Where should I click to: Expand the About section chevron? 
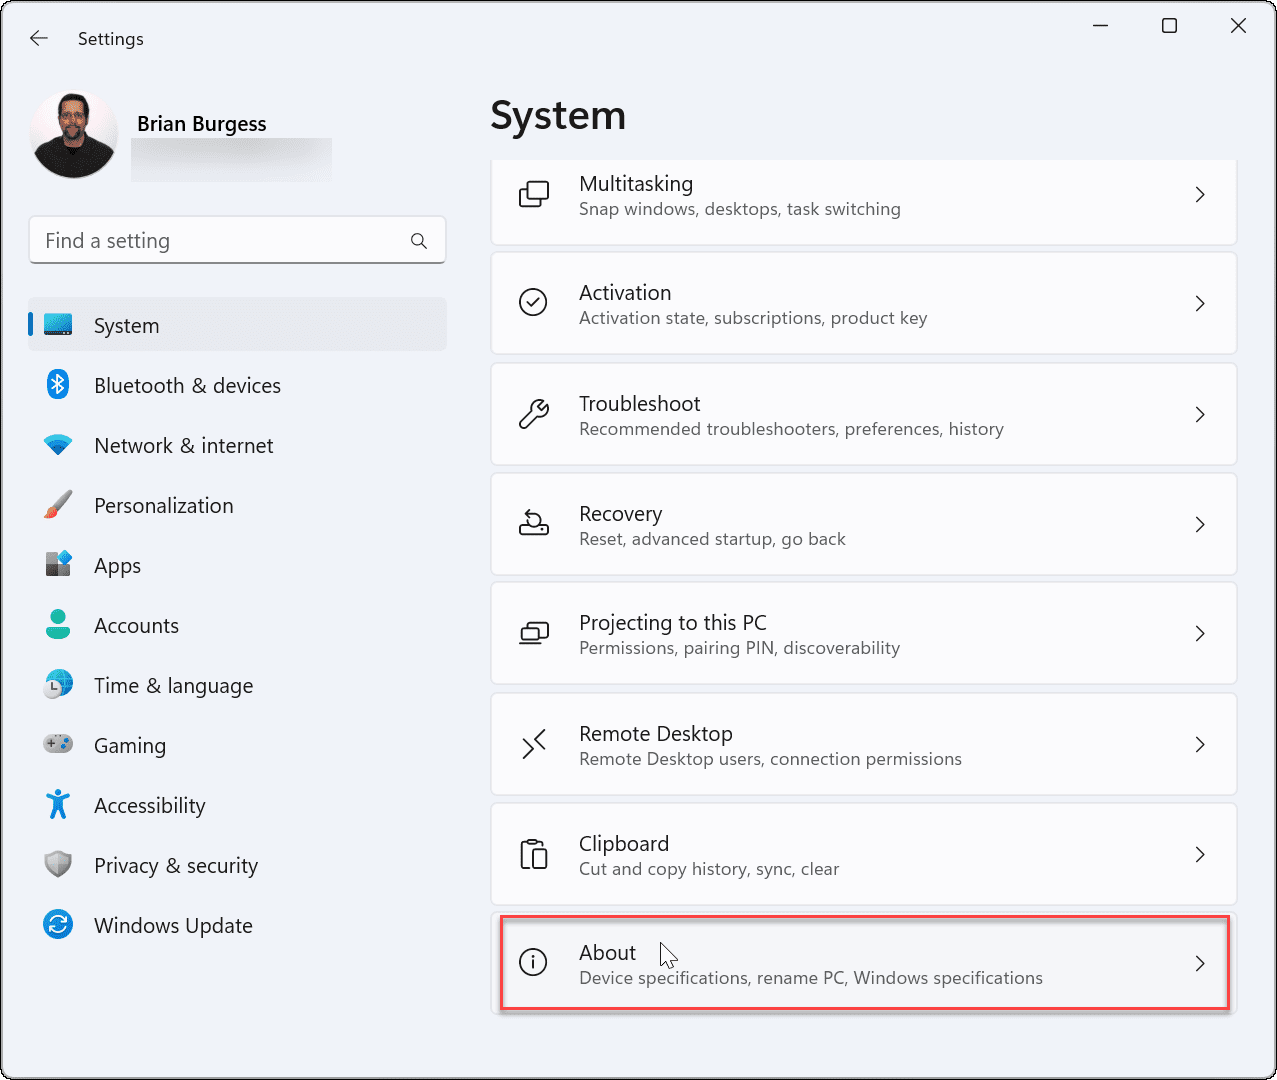[1200, 963]
